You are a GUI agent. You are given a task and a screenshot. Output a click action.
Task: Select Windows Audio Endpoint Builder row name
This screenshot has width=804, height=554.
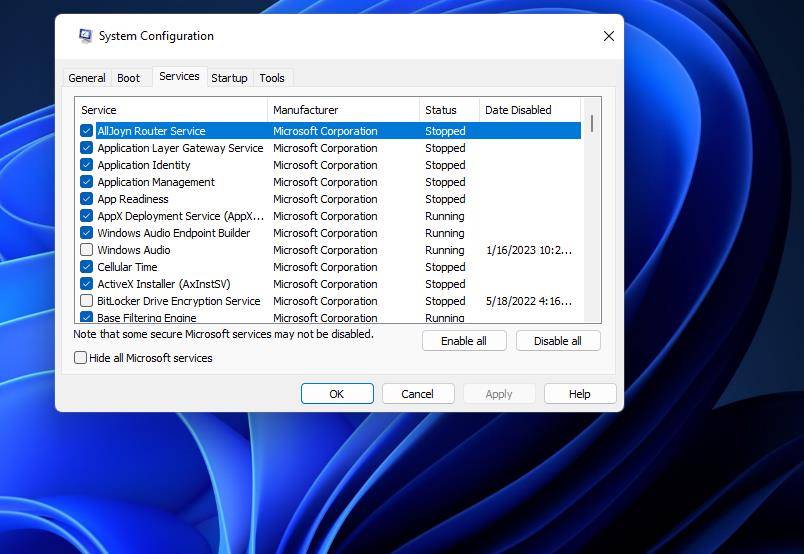pyautogui.click(x=174, y=232)
